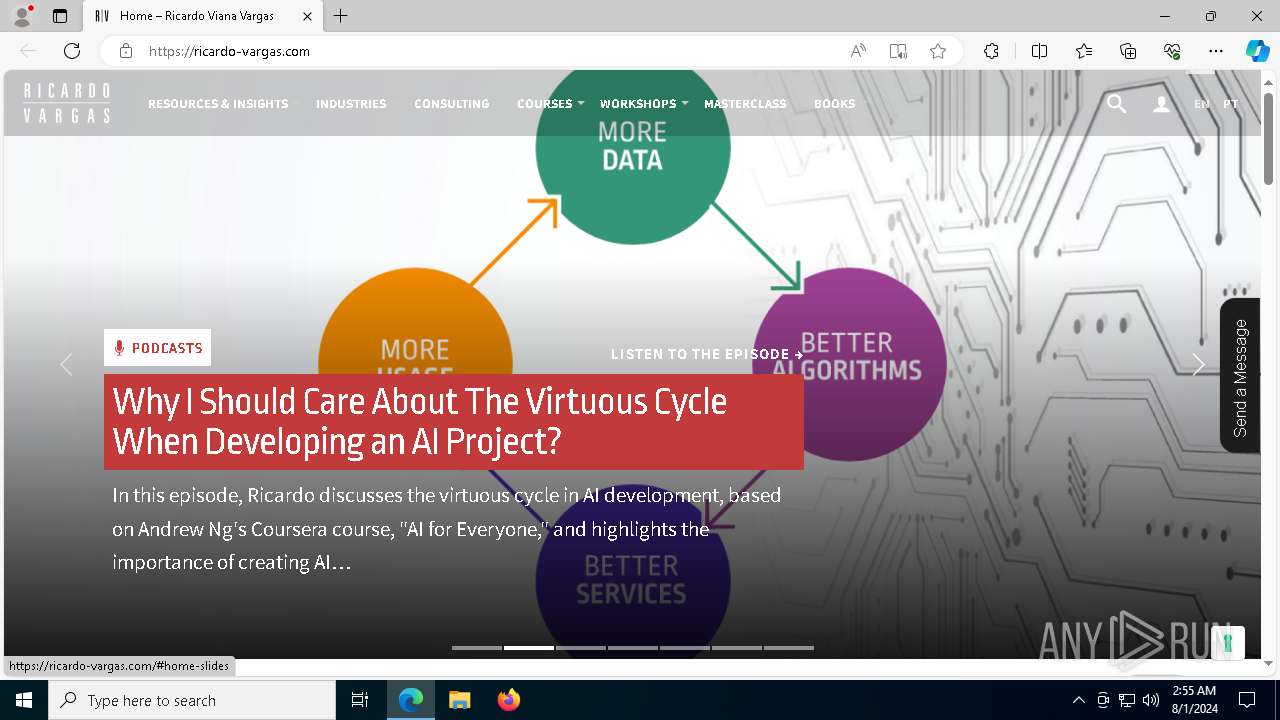Screen dimensions: 1280x720
Task: Click the Podcasts category tag
Action: [157, 347]
